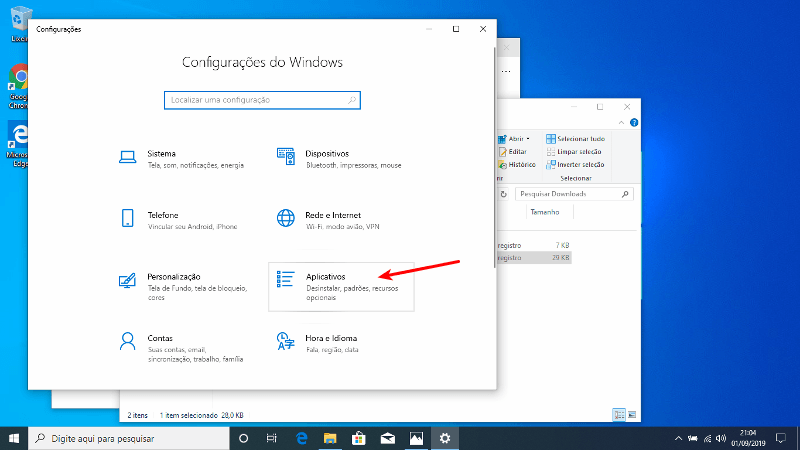This screenshot has height=450, width=800.
Task: Click 'Inverter seleção' in Explorer ribbon
Action: [x=575, y=165]
